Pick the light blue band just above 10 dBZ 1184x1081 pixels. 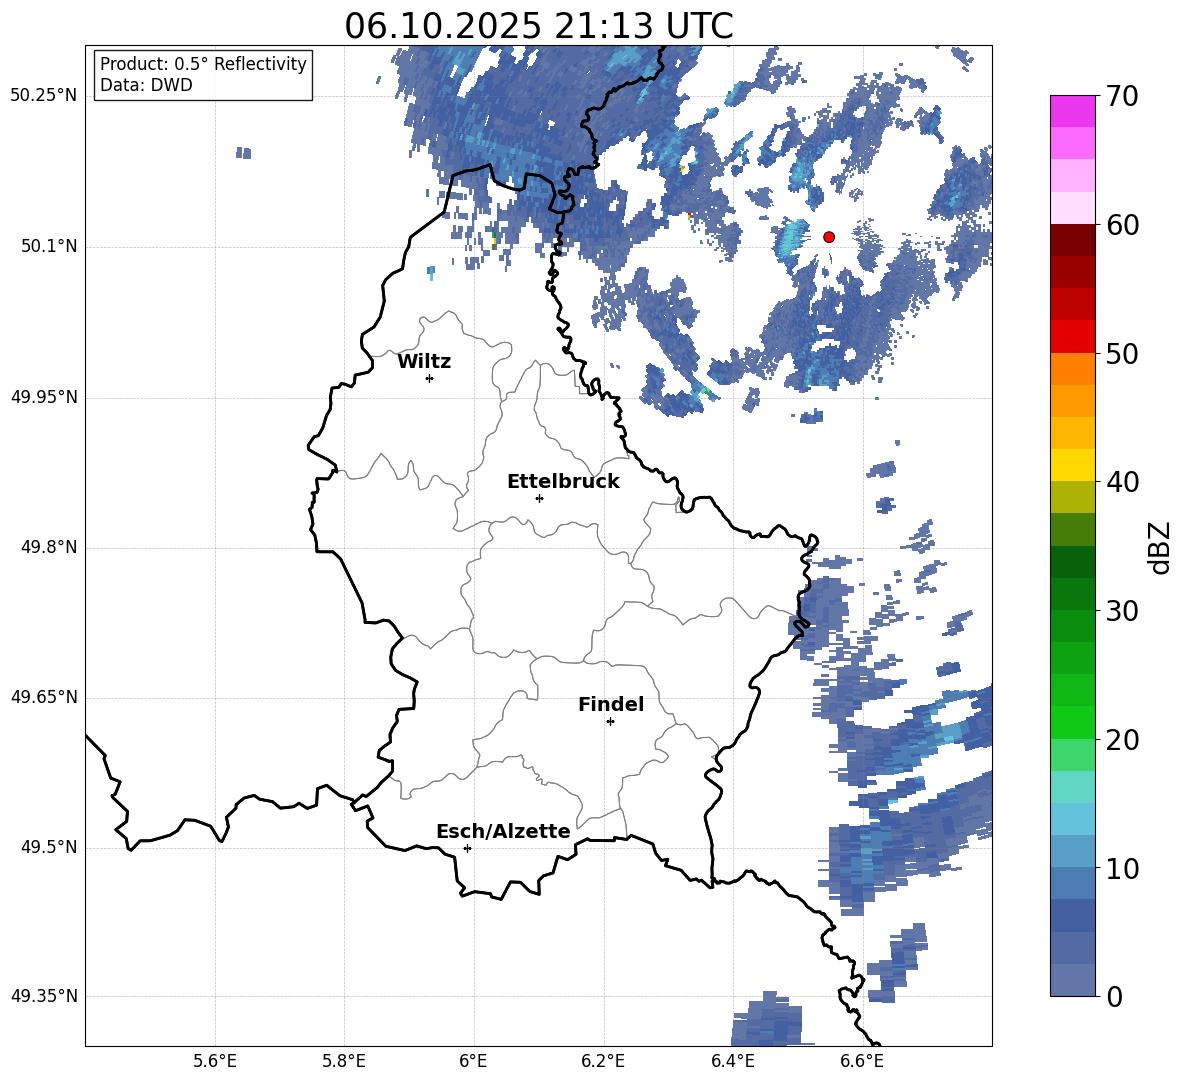pyautogui.click(x=1072, y=852)
